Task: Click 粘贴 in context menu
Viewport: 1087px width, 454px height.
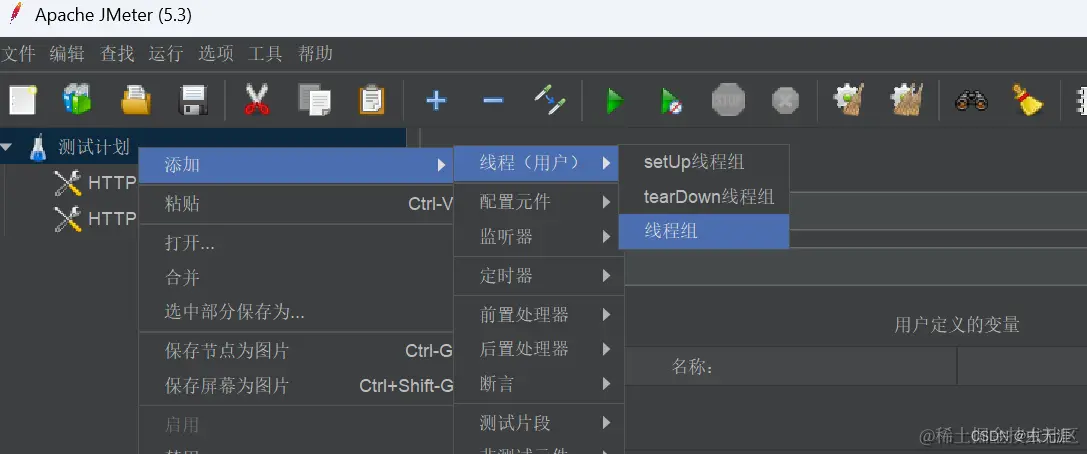Action: (297, 204)
